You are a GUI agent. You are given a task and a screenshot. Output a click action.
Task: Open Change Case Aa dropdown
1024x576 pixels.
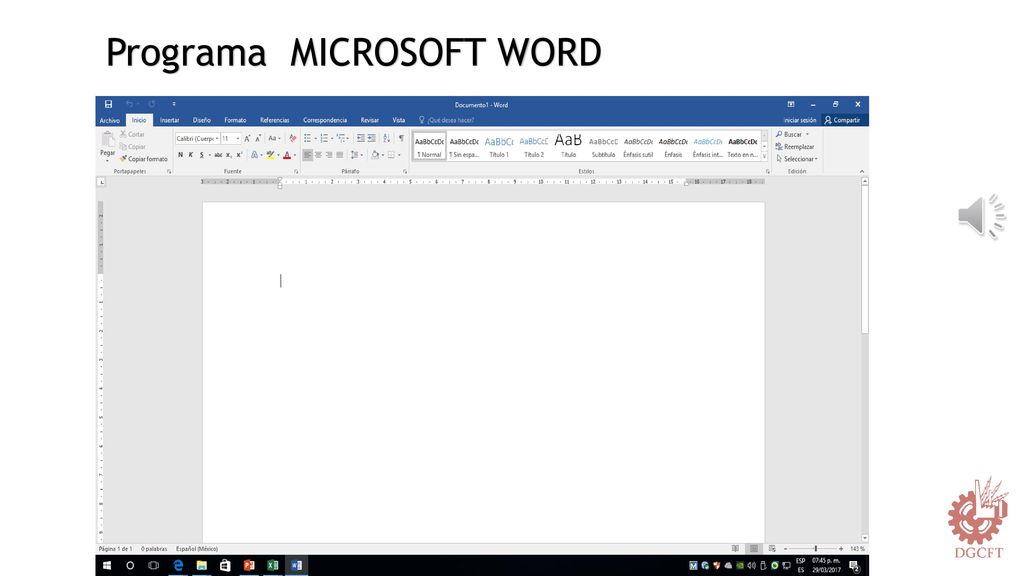(274, 138)
